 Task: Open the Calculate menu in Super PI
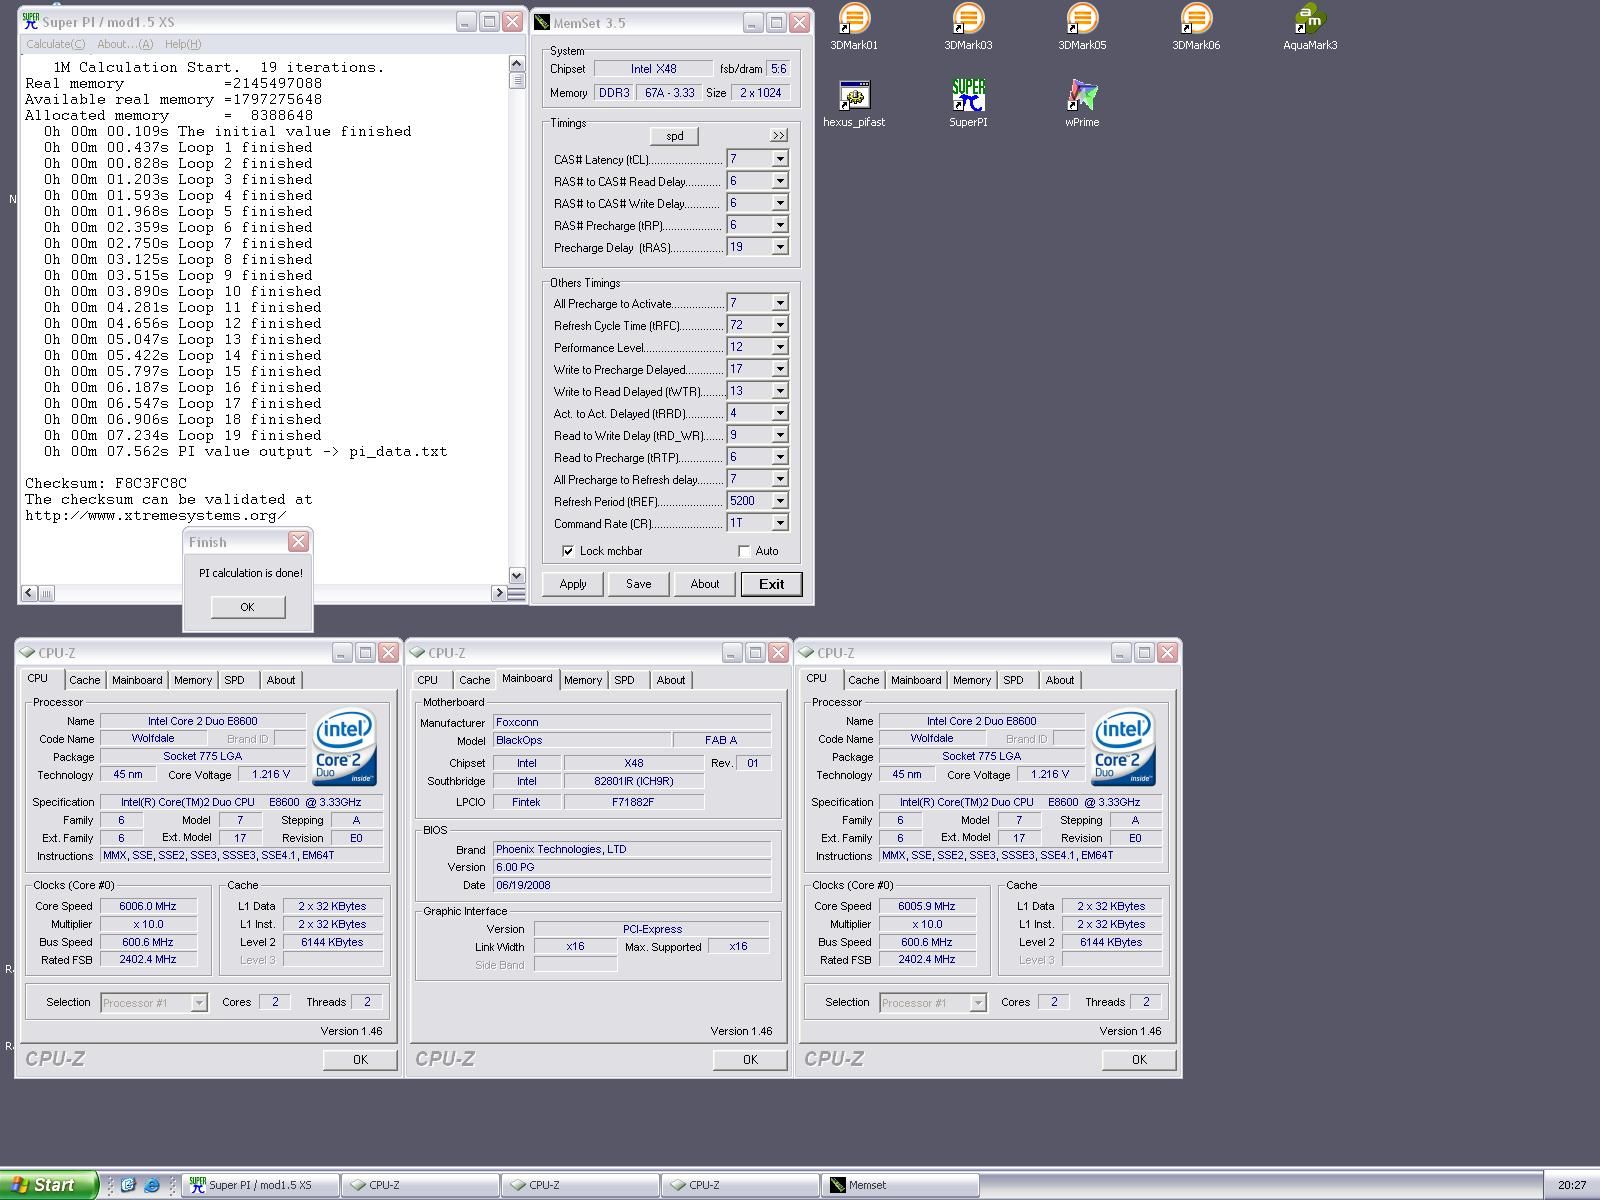[55, 44]
